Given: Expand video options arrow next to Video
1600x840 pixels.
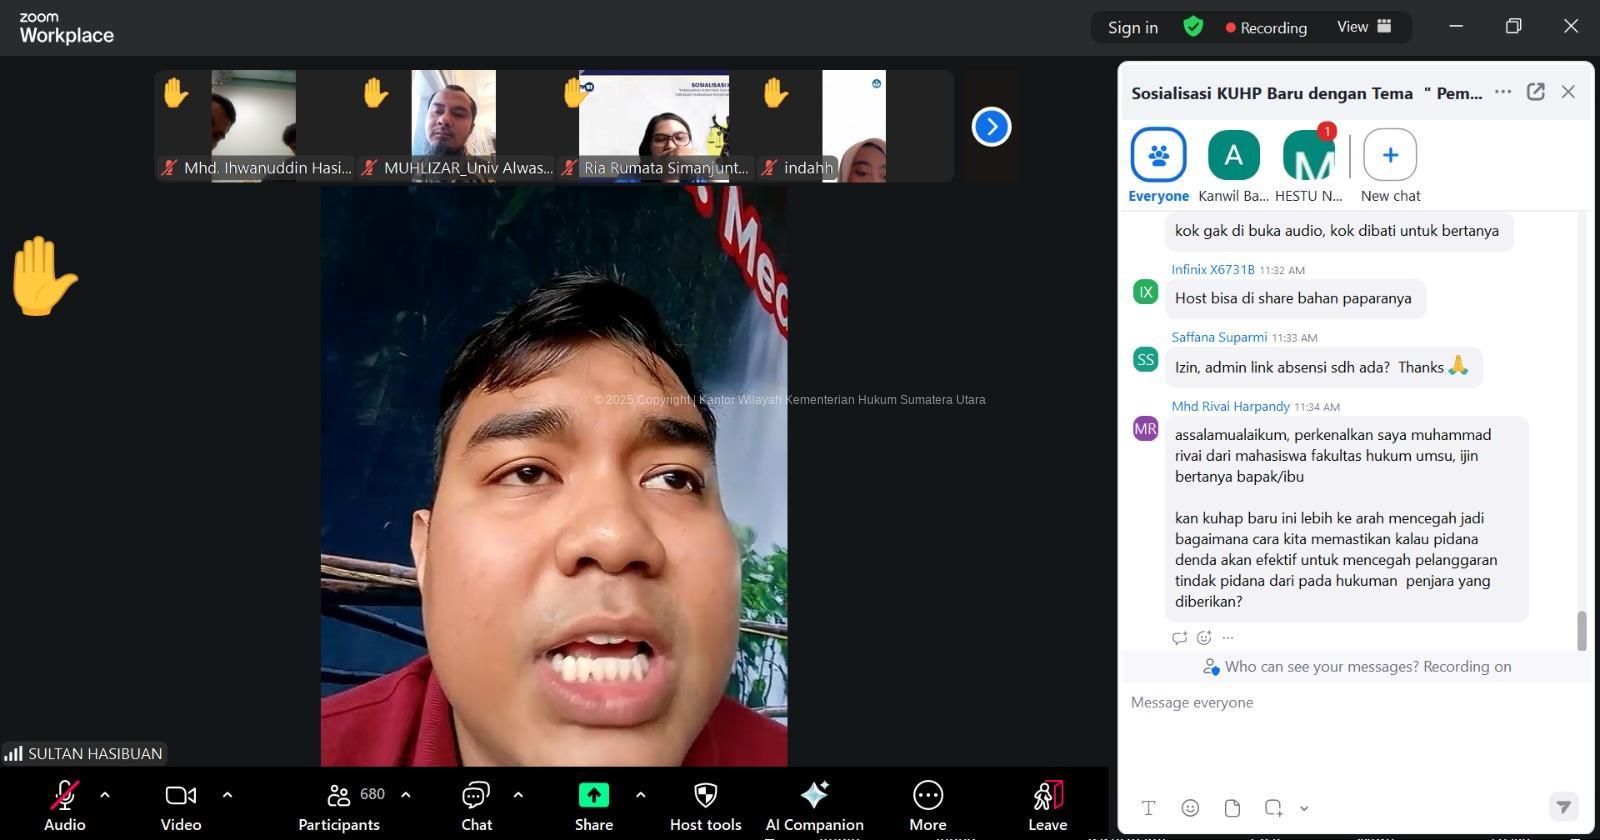Looking at the screenshot, I should (227, 795).
